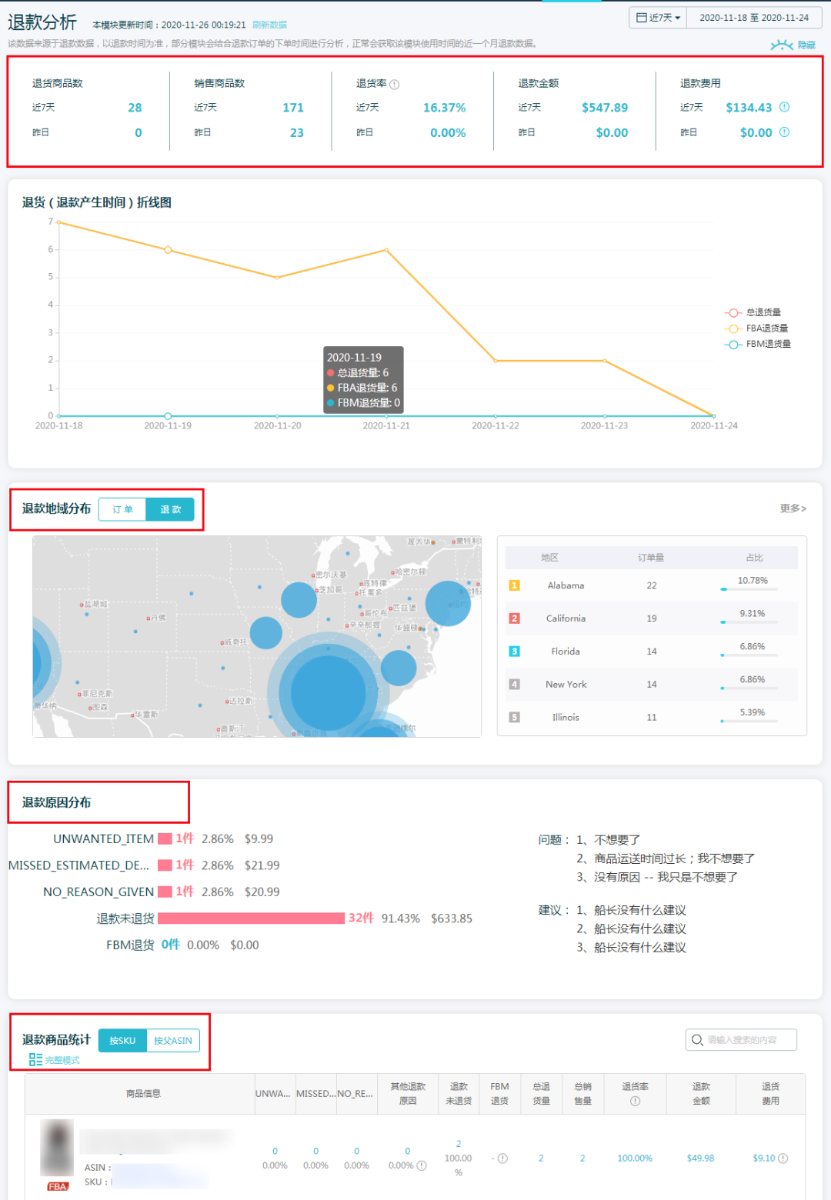Click the 隐藏 hide eye icon
This screenshot has width=831, height=1200.
[x=782, y=45]
